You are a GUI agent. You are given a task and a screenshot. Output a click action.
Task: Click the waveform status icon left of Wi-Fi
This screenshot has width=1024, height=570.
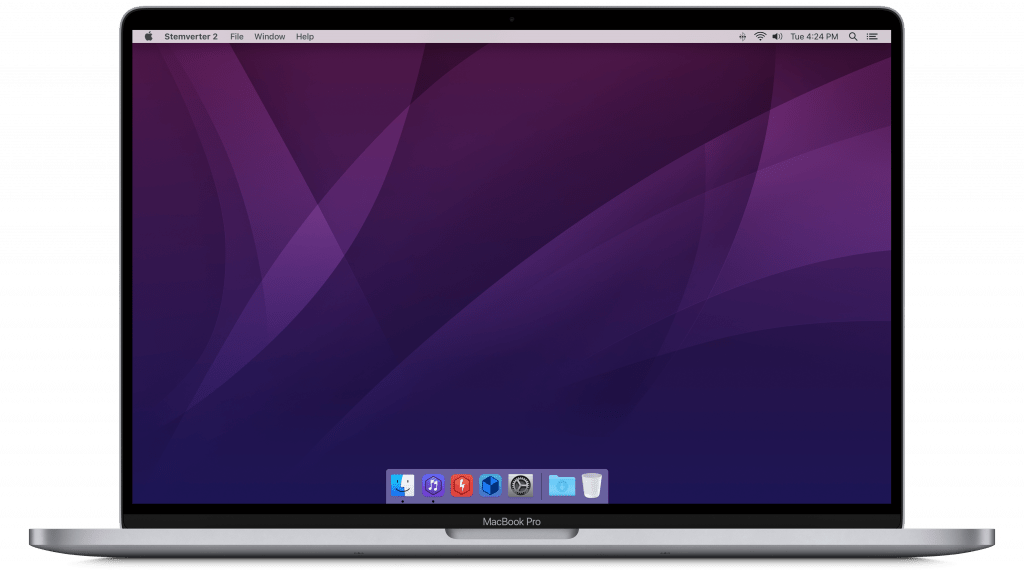[x=743, y=37]
